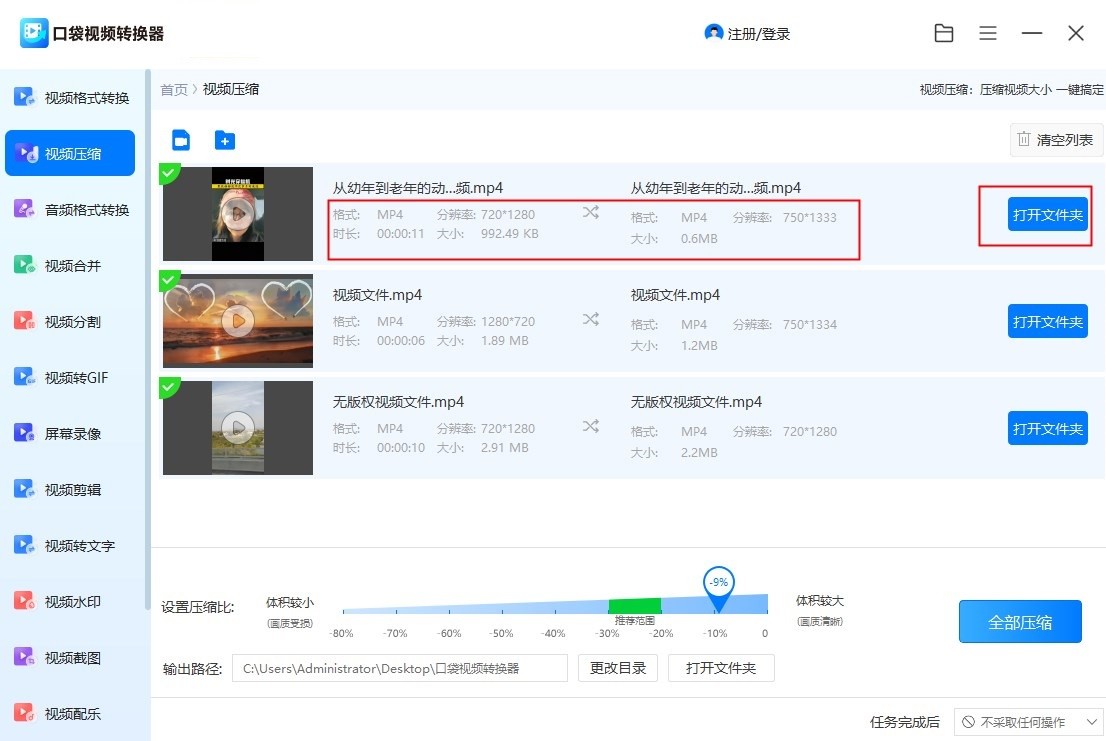The image size is (1106, 741).
Task: Switch to 视频转GIF in sidebar
Action: click(x=75, y=378)
